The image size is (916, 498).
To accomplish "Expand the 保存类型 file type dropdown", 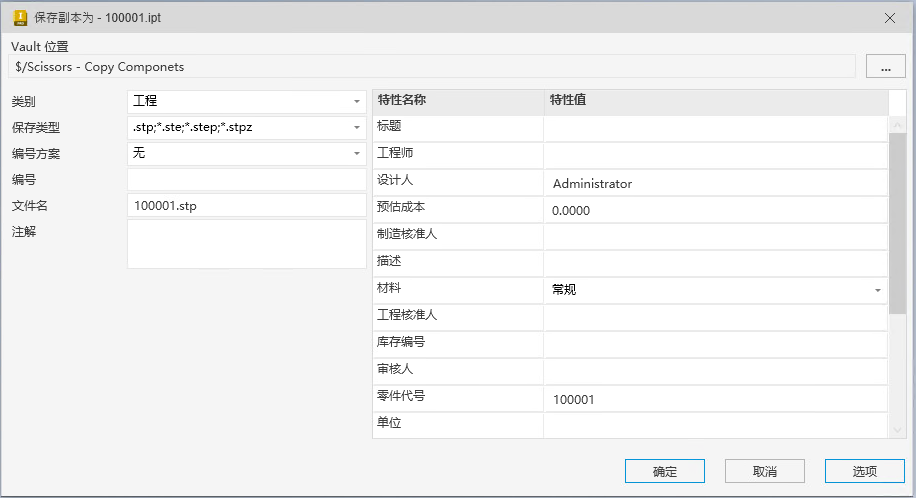I will 357,127.
